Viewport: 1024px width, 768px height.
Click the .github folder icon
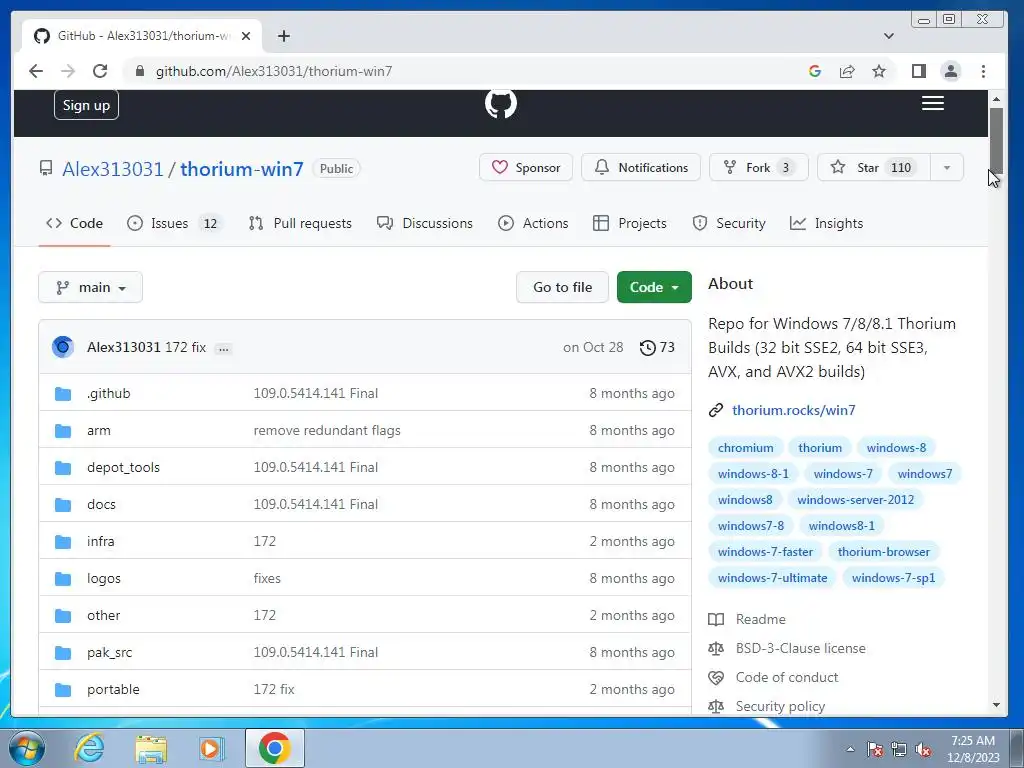pos(63,394)
